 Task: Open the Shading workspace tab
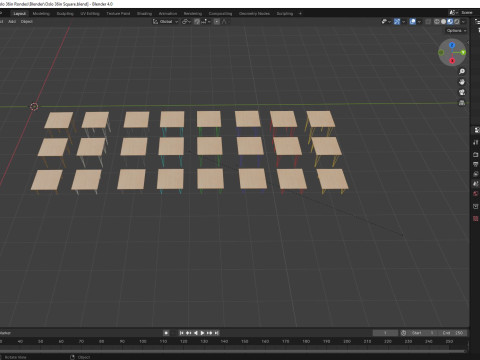click(x=144, y=14)
